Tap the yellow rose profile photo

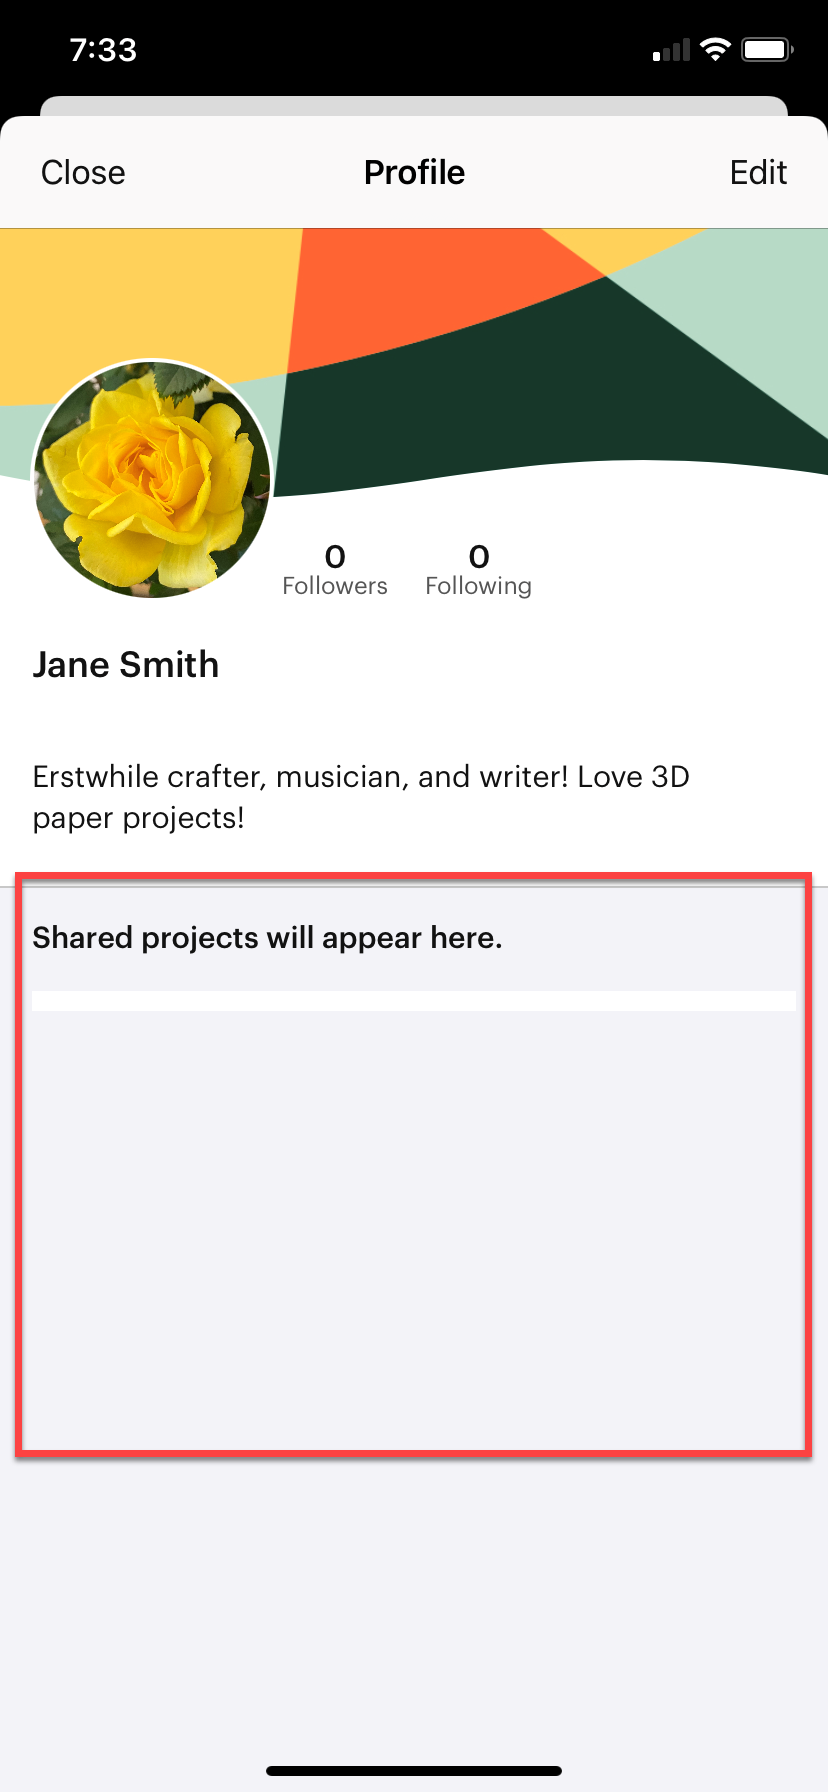pyautogui.click(x=152, y=478)
